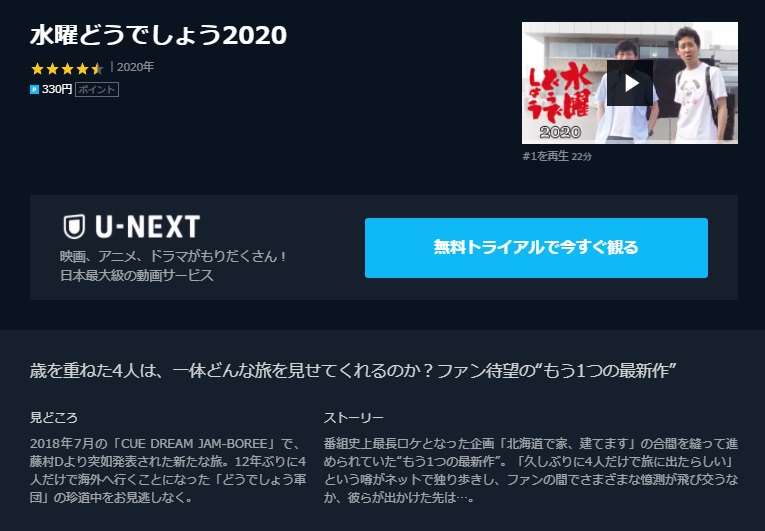Viewport: 765px width, 531px height.
Task: Click the #1を再生 22分 caption
Action: [557, 156]
